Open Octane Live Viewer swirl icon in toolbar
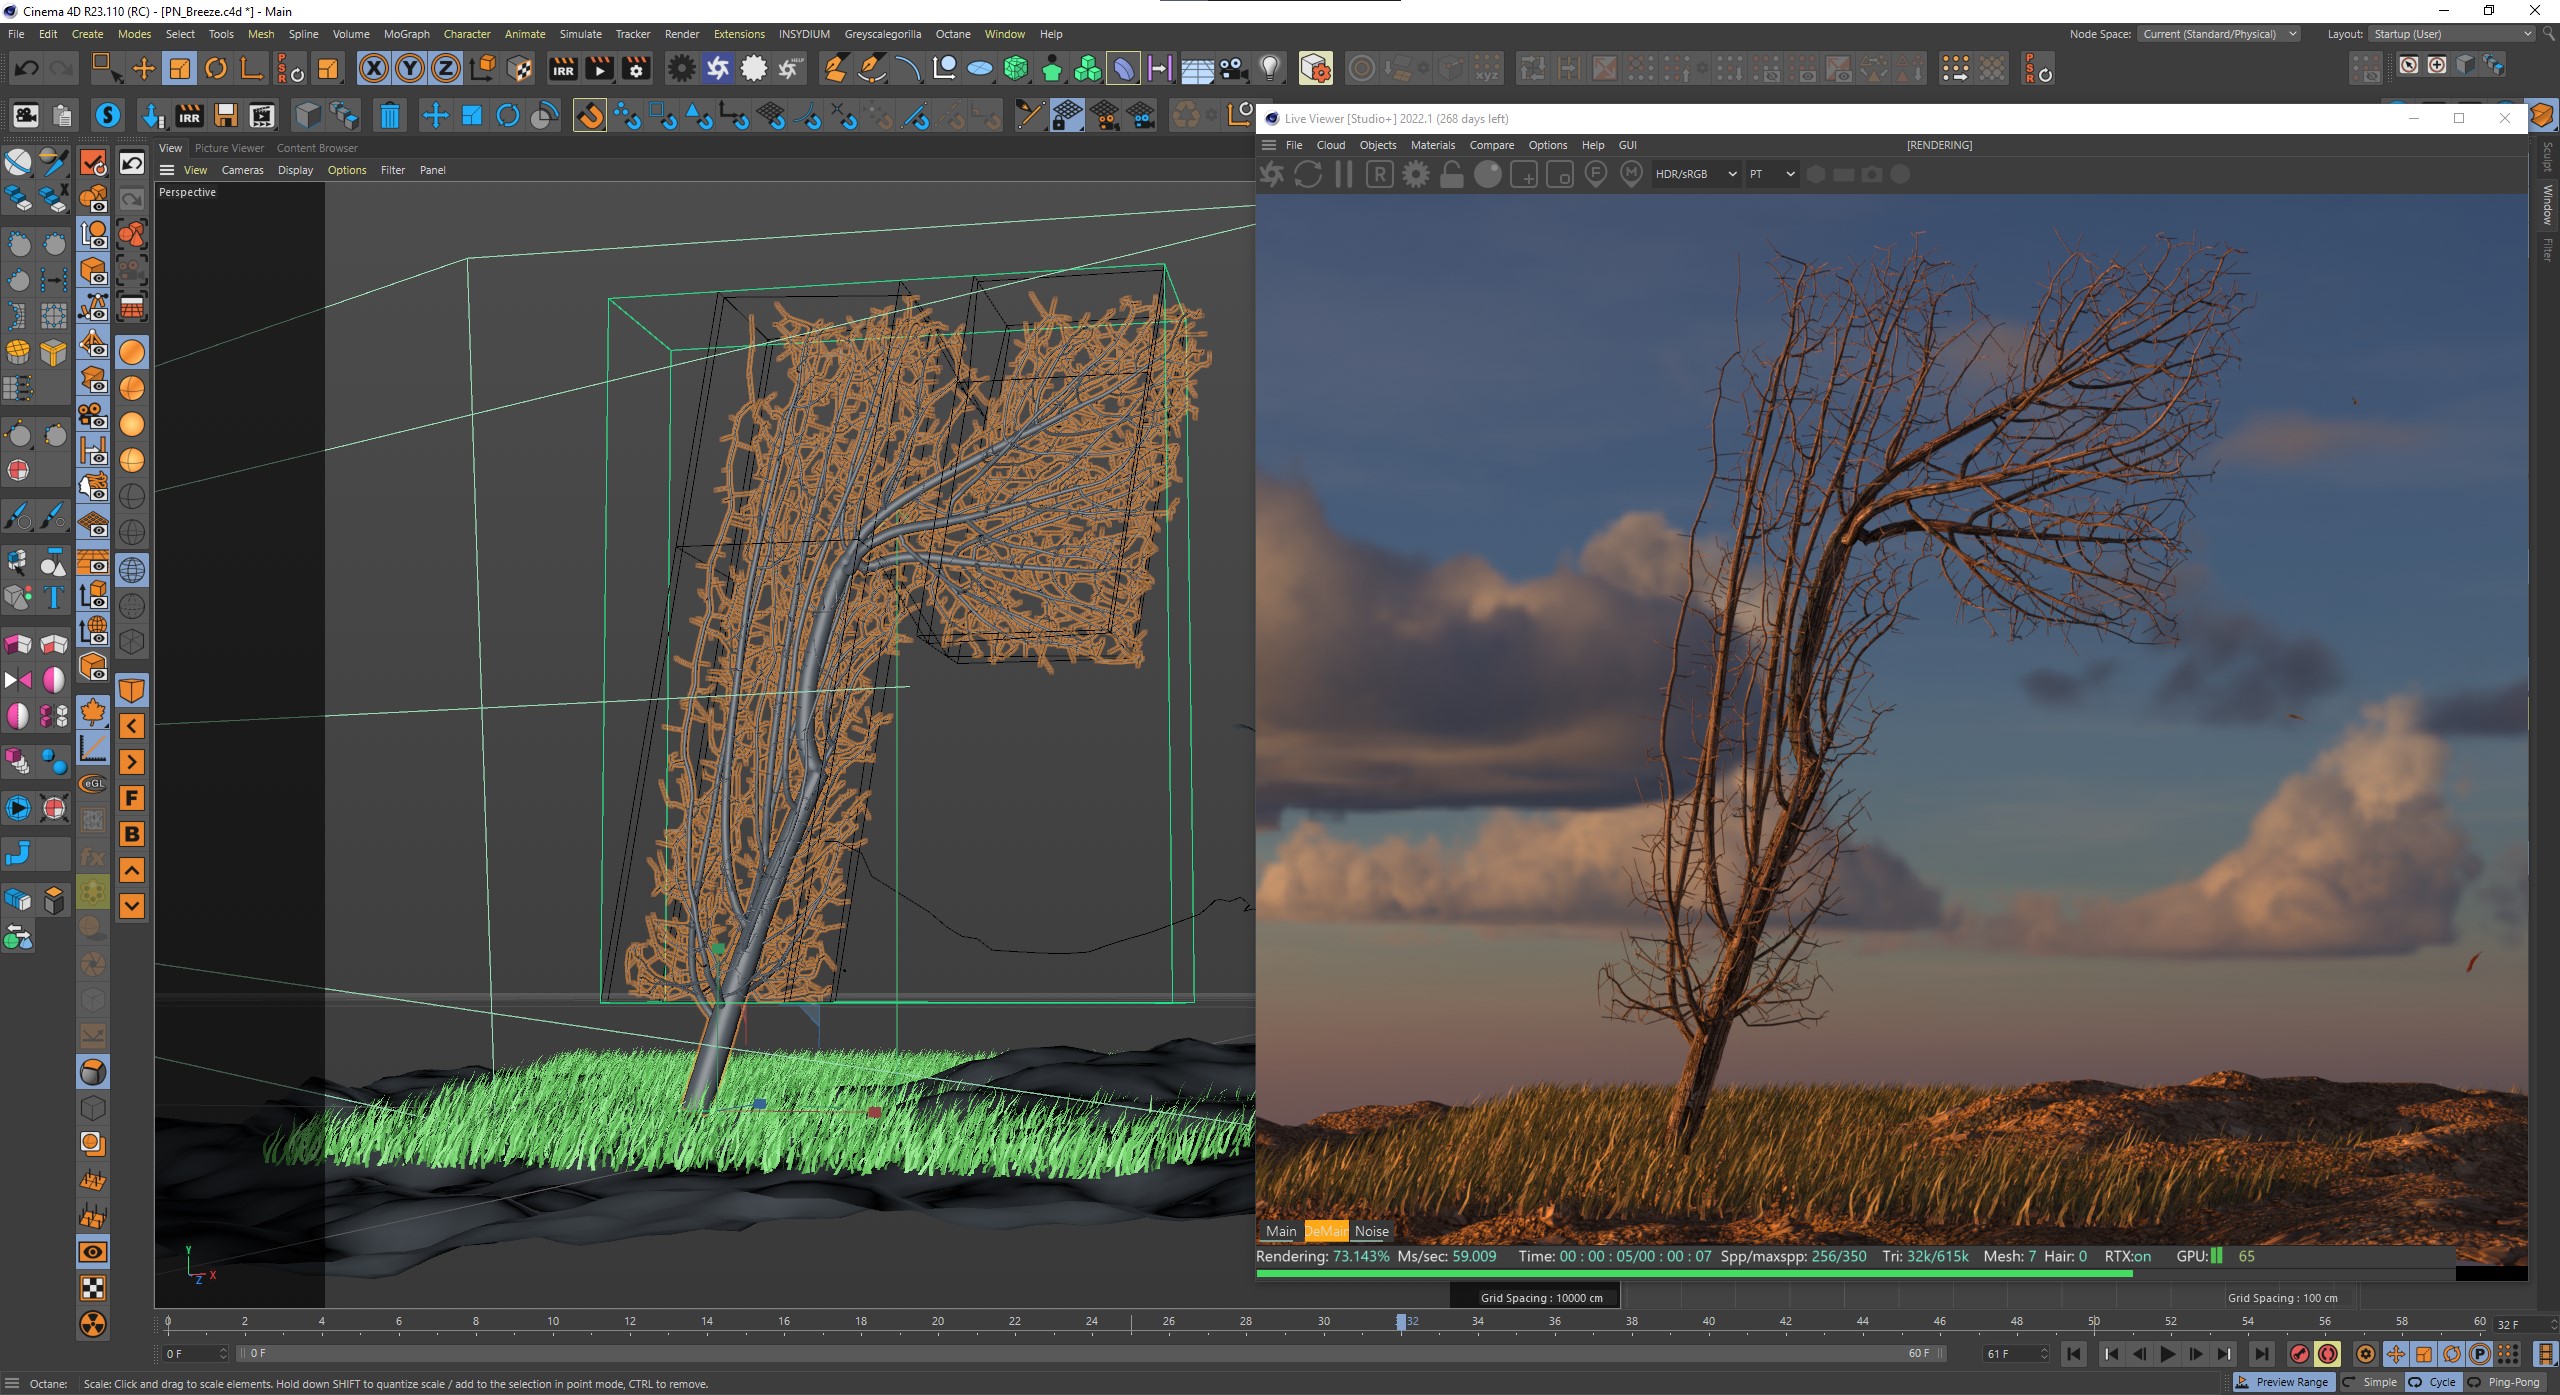The height and width of the screenshot is (1395, 2560). tap(718, 69)
